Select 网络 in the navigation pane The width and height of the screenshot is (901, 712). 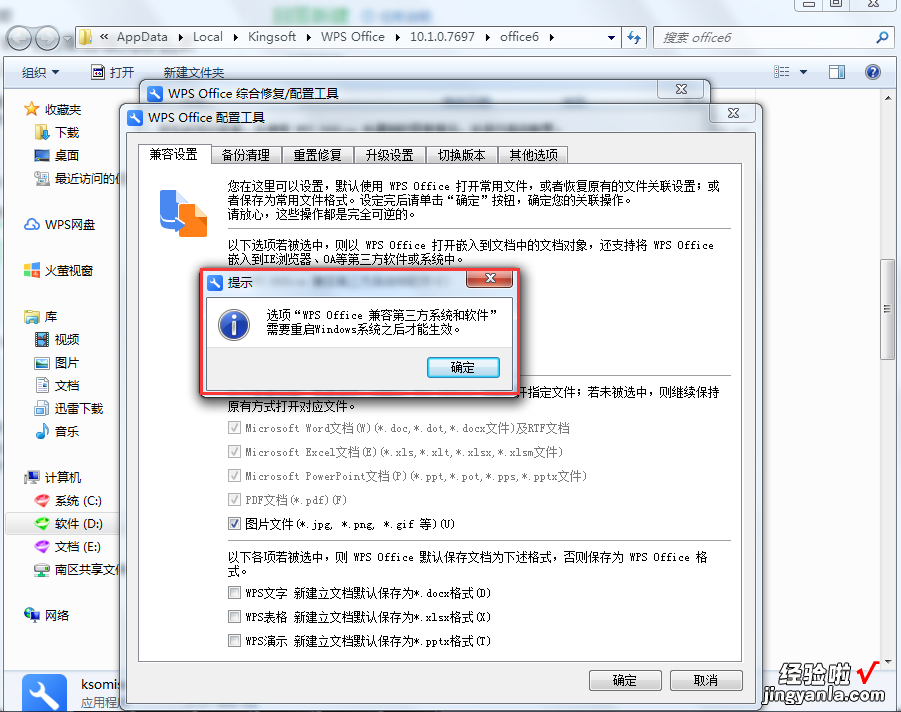[x=47, y=615]
